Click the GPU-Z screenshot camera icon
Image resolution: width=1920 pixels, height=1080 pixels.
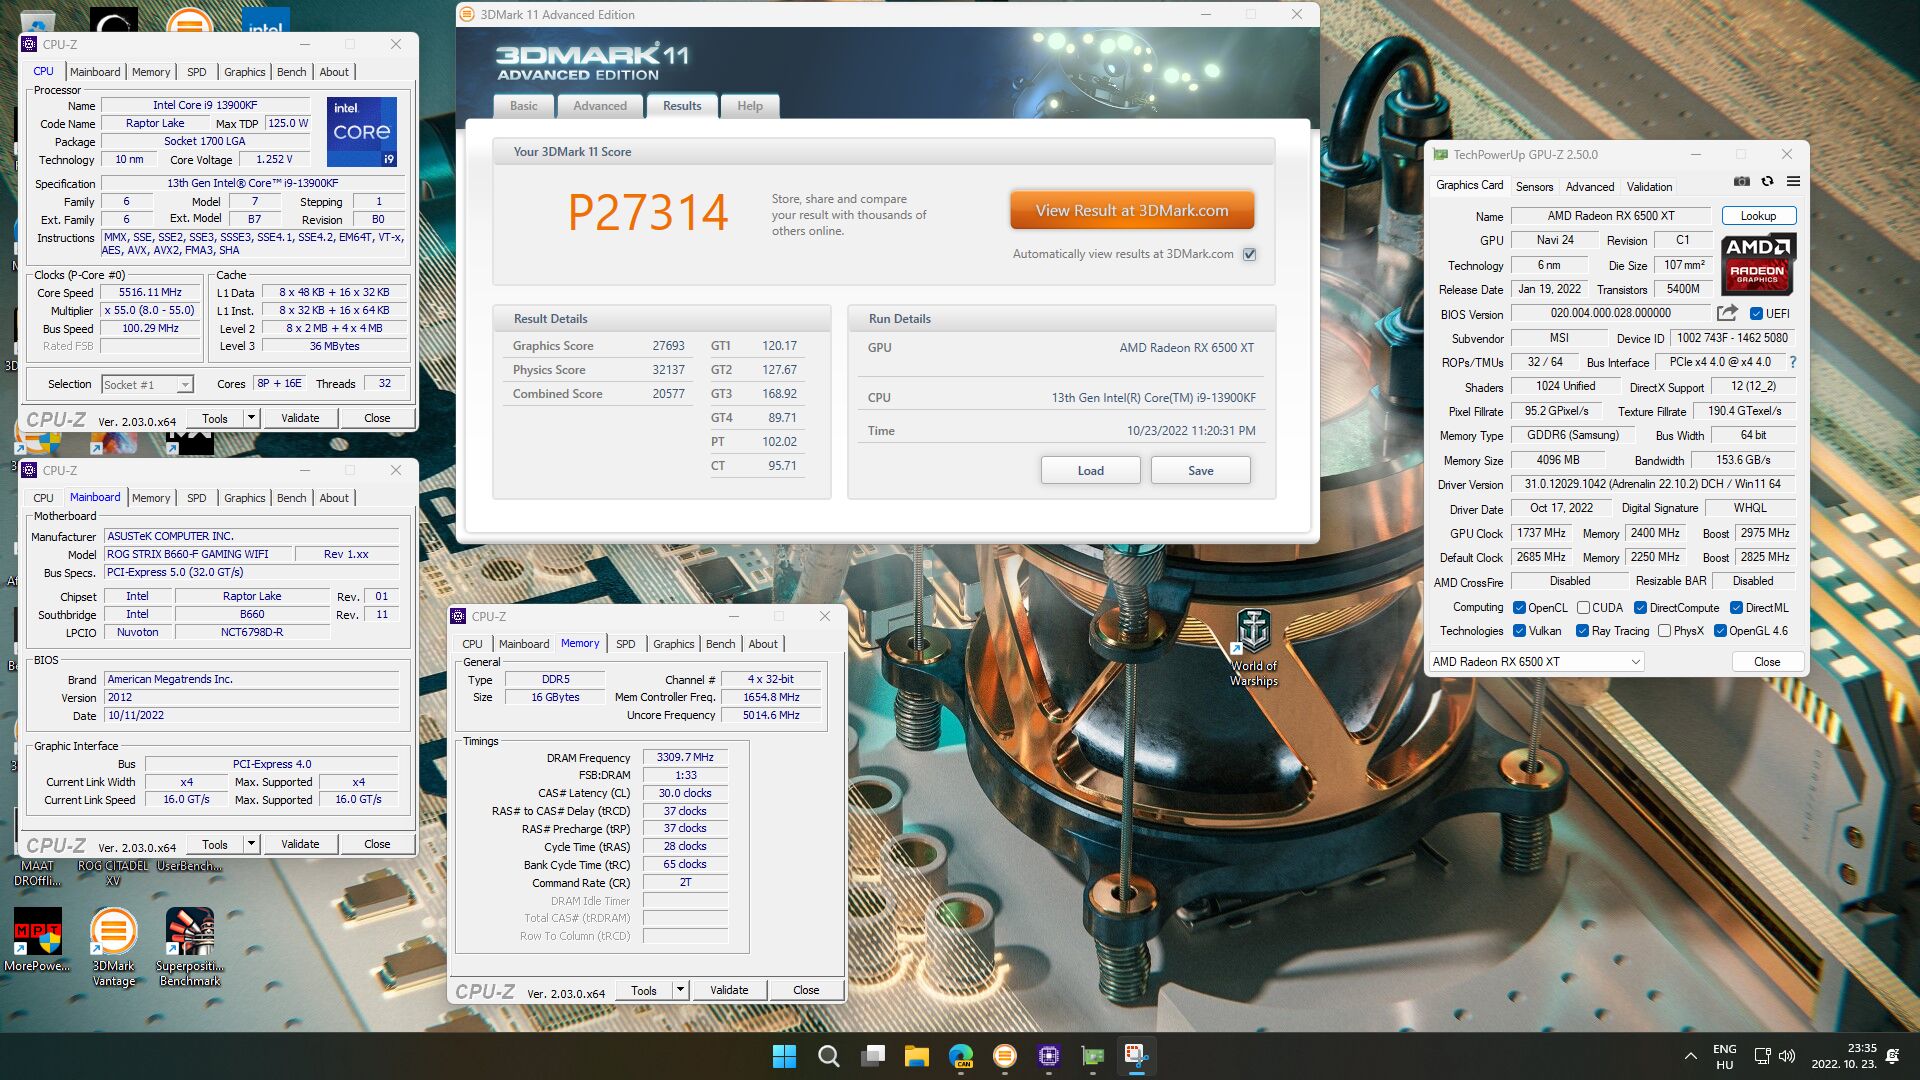pyautogui.click(x=1741, y=182)
